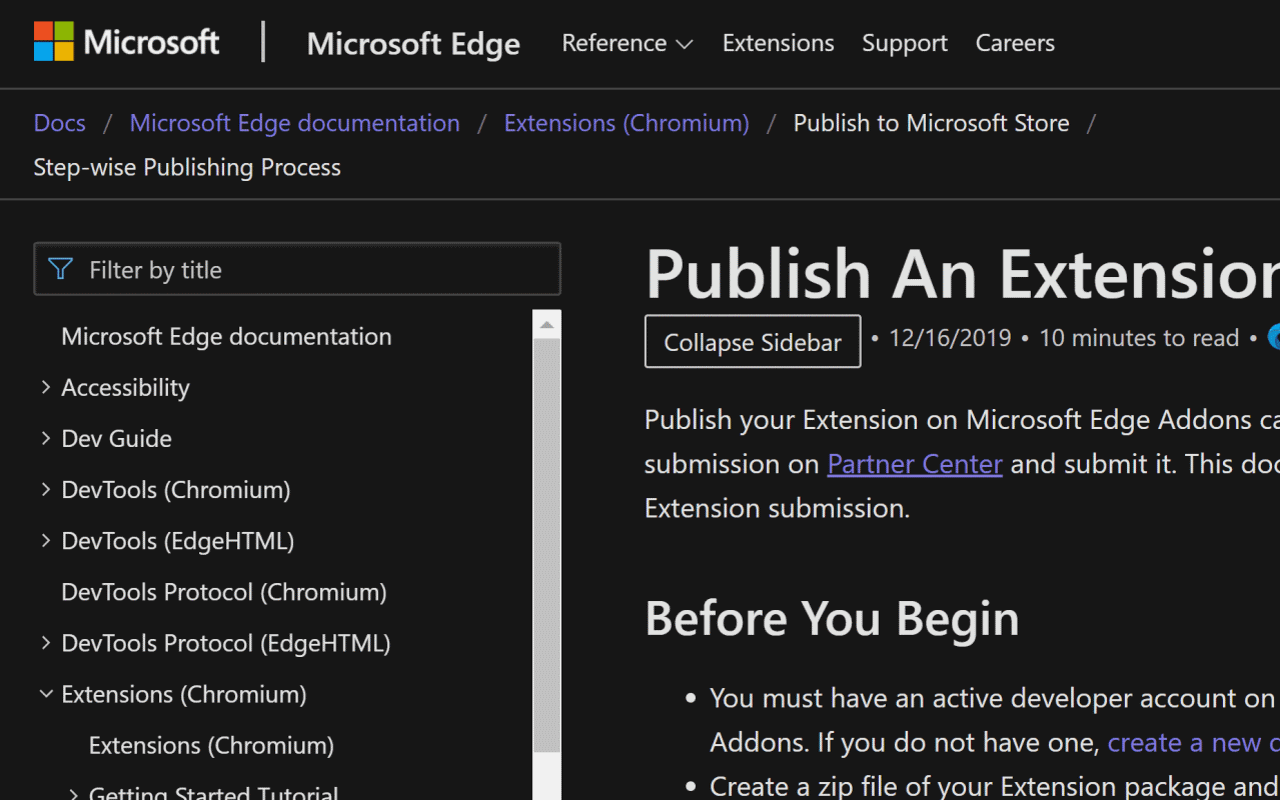
Task: Click the filter funnel icon
Action: click(x=60, y=269)
